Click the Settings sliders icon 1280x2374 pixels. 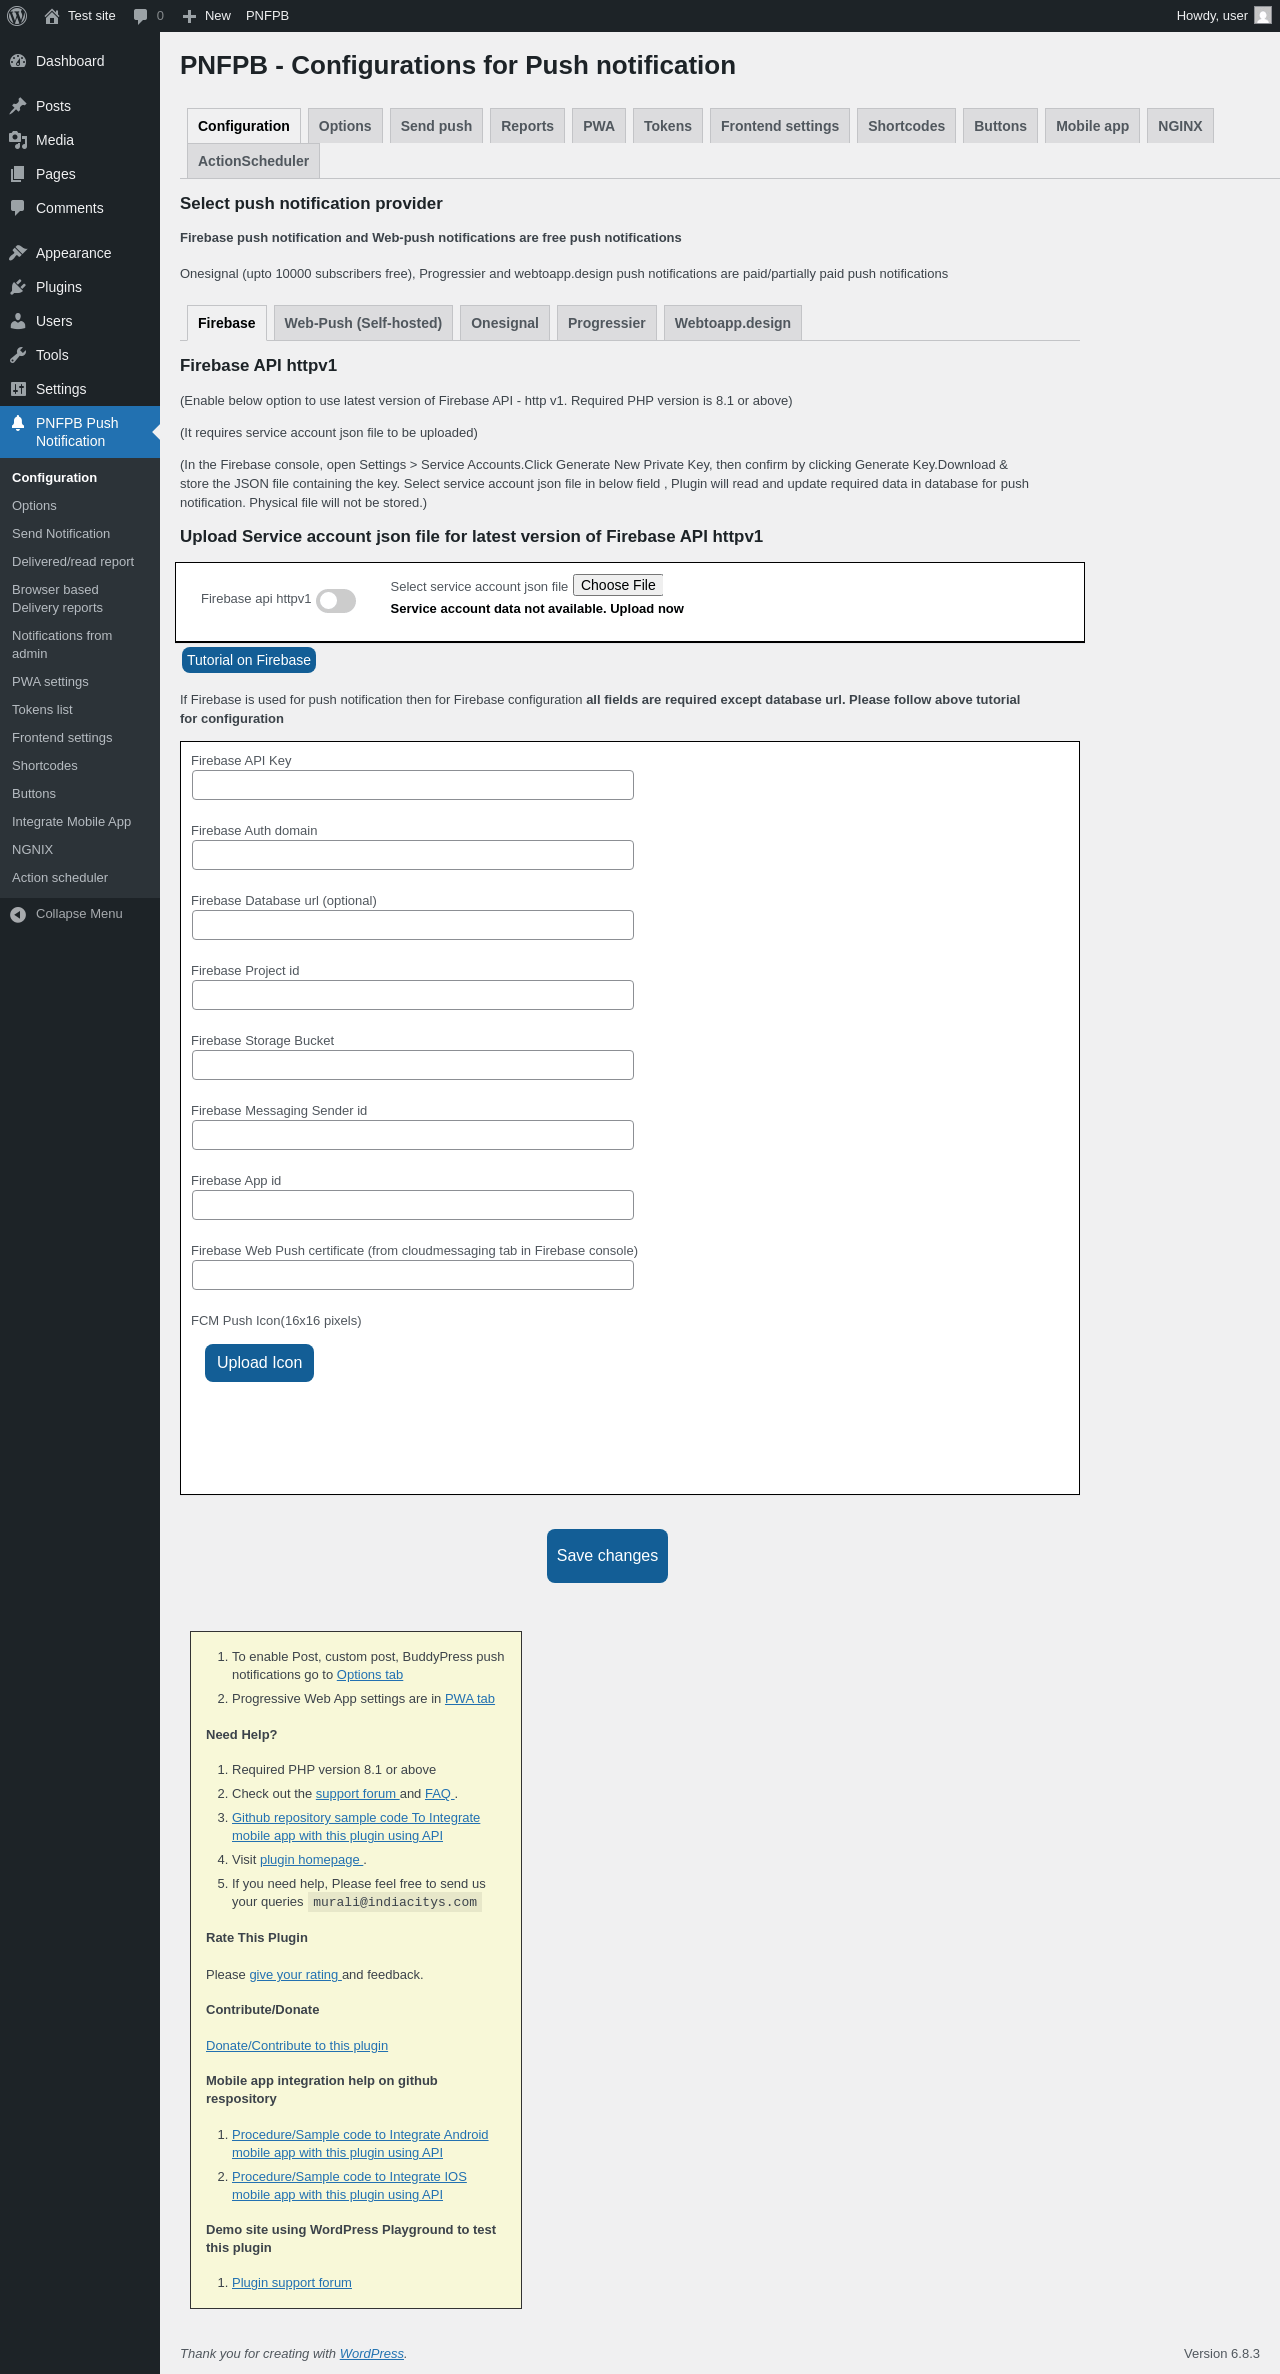(x=18, y=389)
